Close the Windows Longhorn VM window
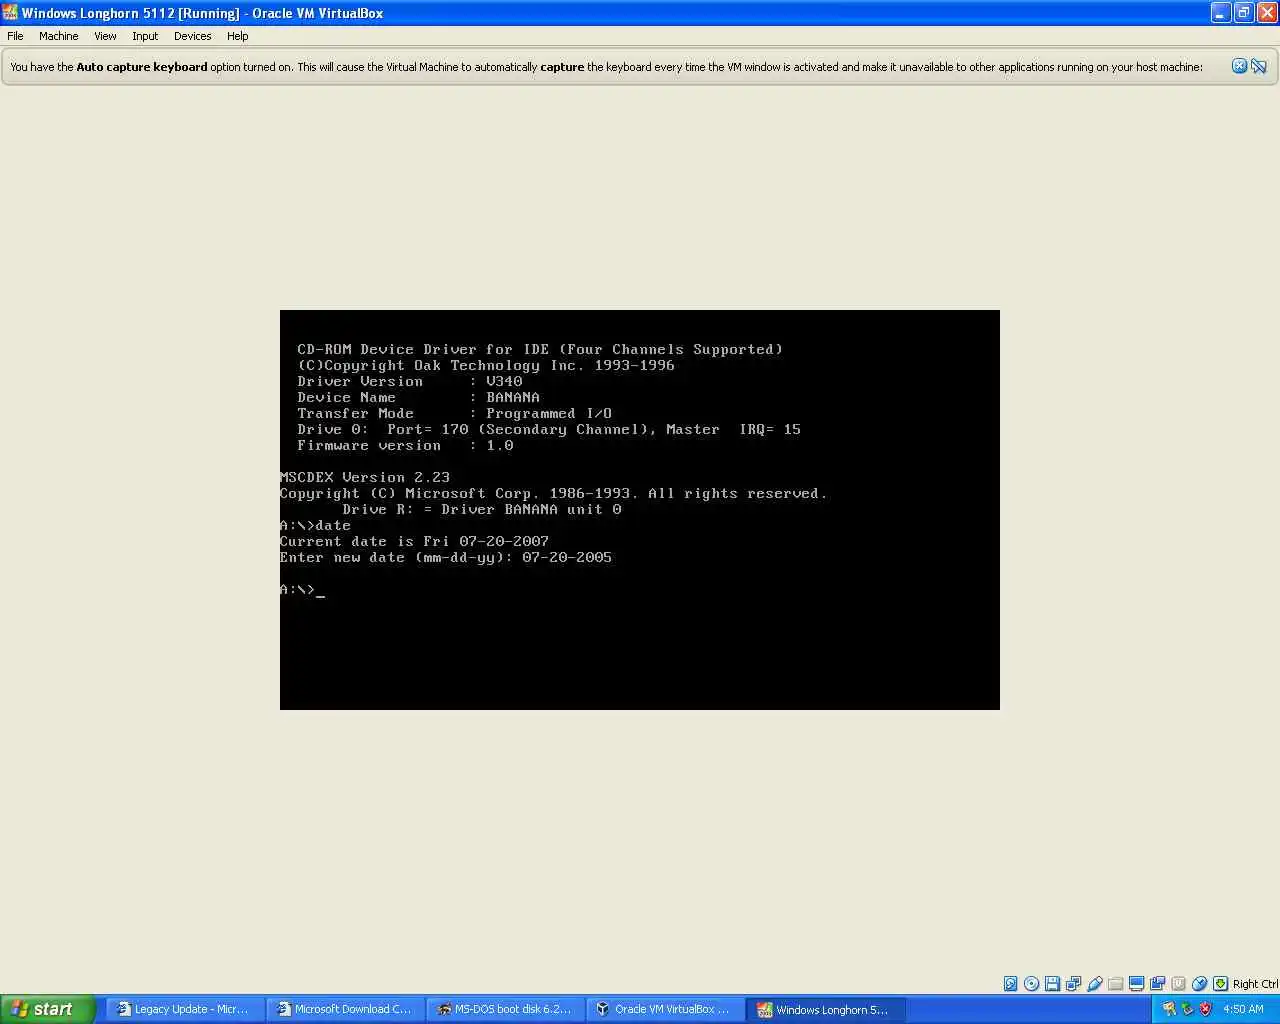Screen dimensions: 1280x1024 [x=1267, y=13]
